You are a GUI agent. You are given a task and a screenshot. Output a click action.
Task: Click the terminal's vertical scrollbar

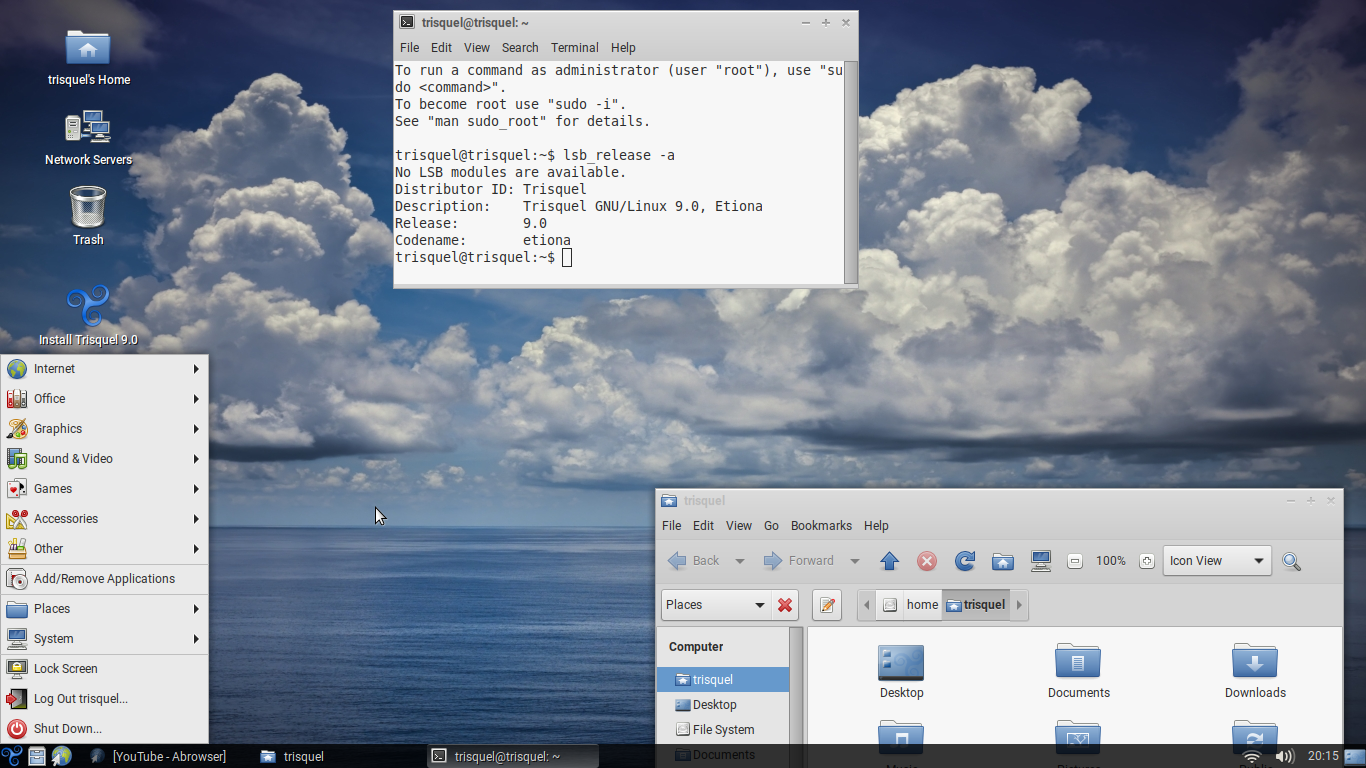[x=850, y=172]
